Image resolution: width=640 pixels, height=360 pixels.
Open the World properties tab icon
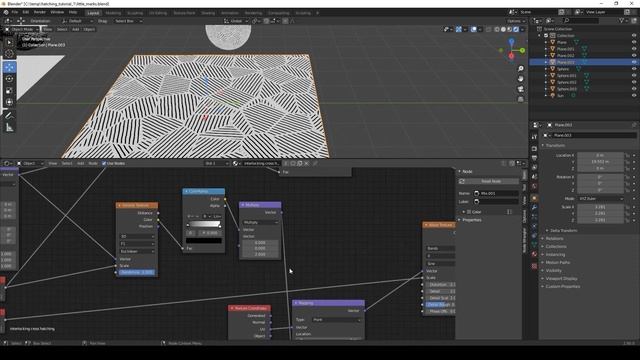click(x=534, y=186)
